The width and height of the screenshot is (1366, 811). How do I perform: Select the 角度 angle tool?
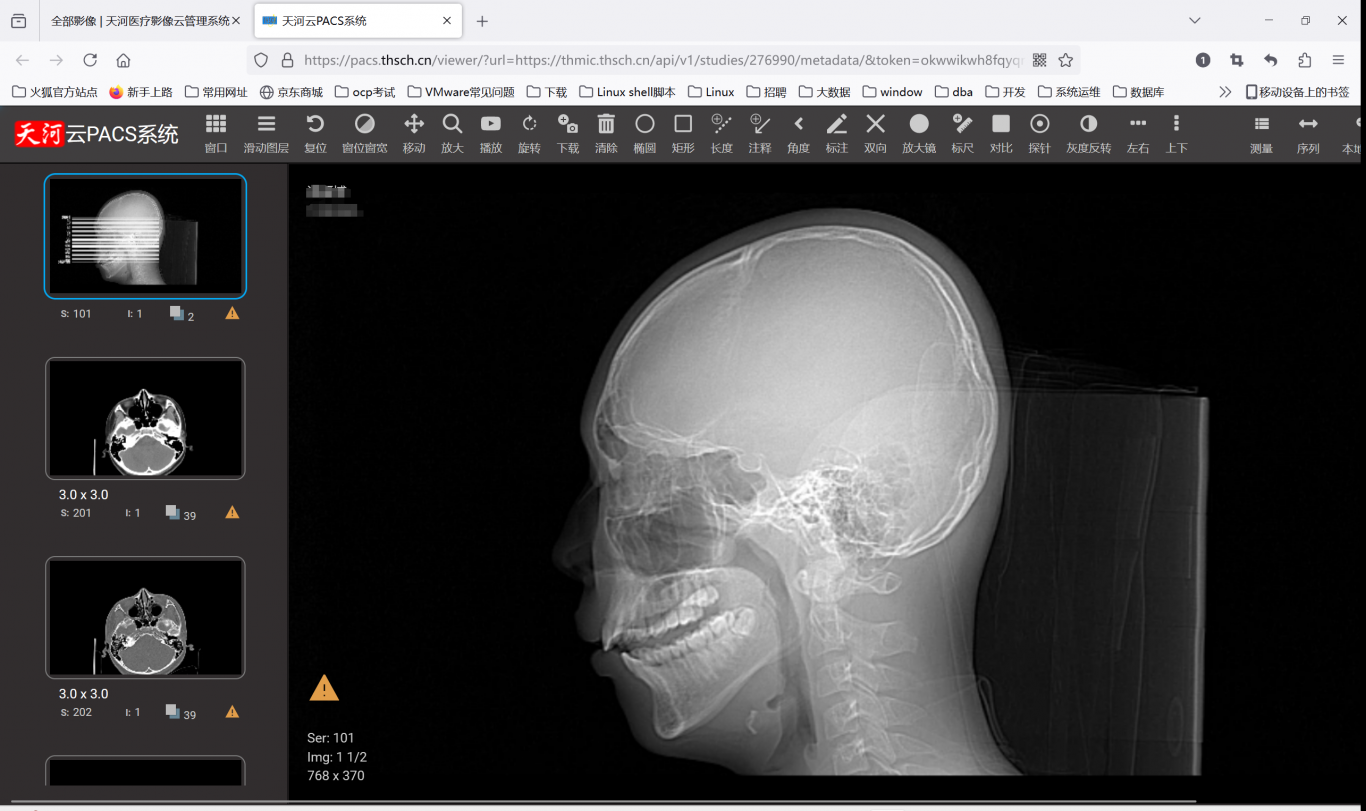(x=798, y=133)
